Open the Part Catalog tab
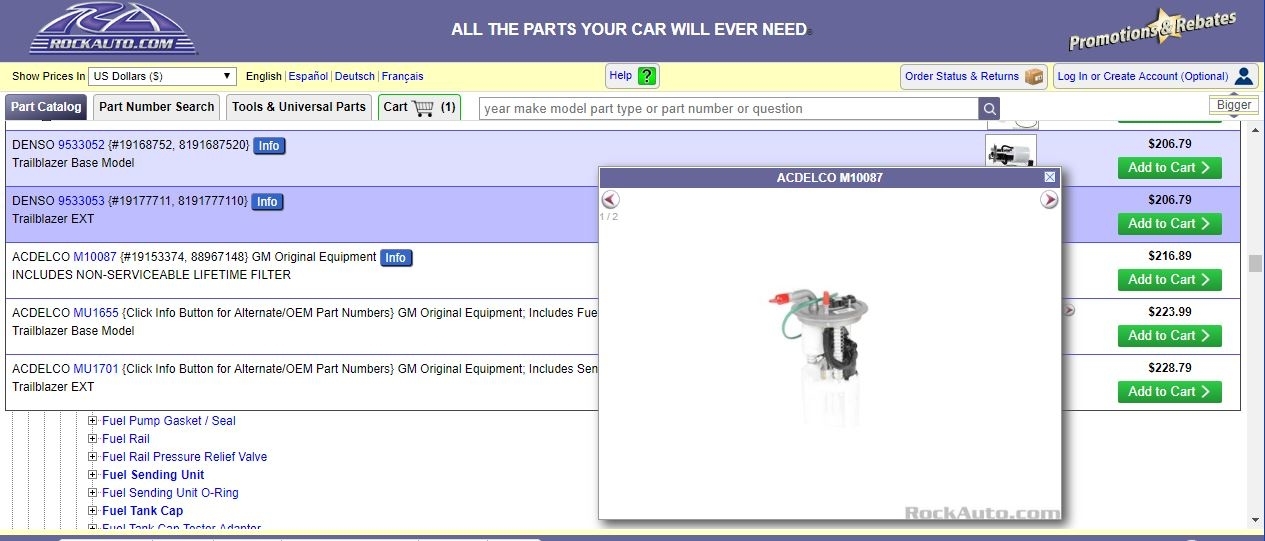 (x=46, y=107)
